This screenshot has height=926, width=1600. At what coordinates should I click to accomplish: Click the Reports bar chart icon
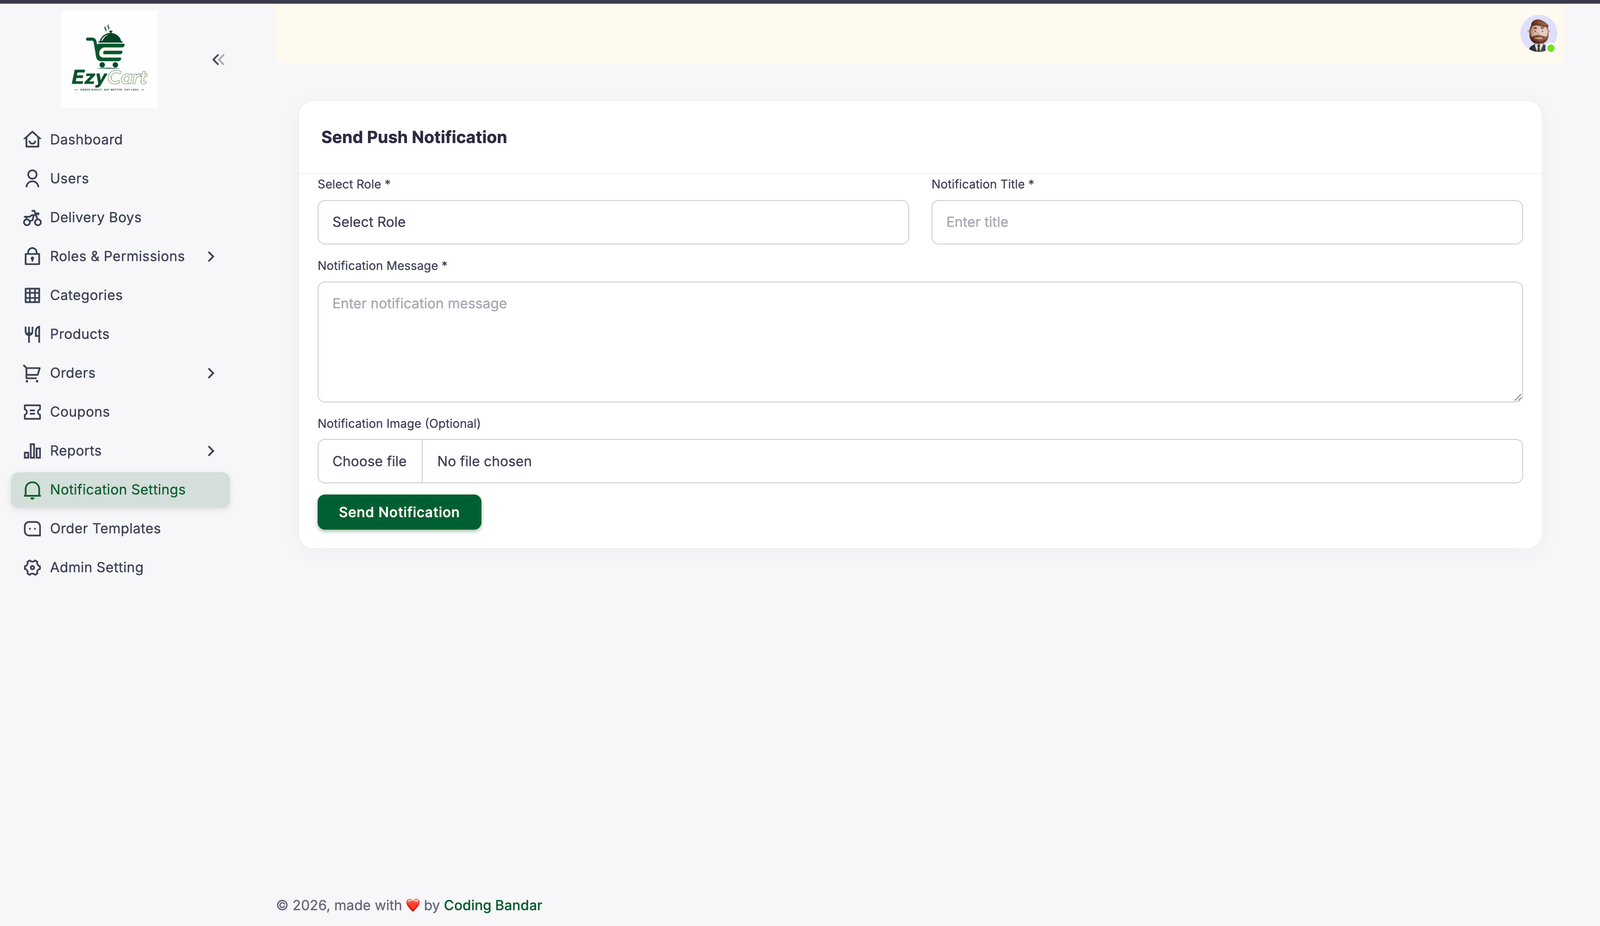32,452
